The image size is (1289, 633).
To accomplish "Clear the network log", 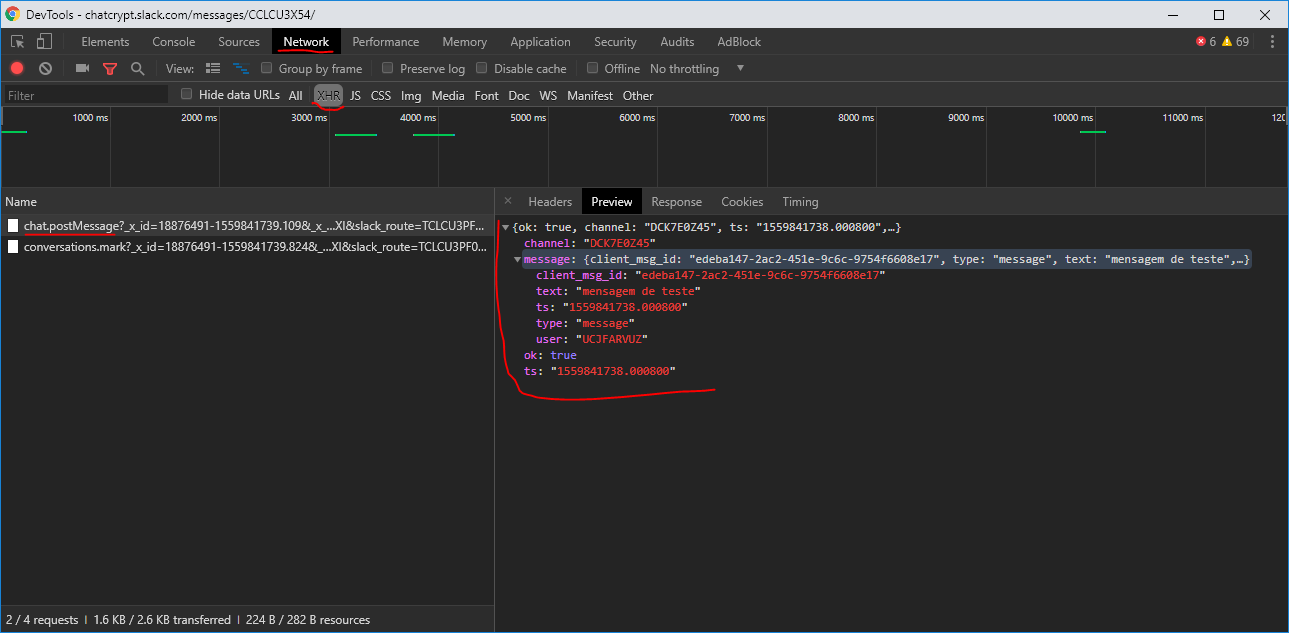I will point(45,69).
